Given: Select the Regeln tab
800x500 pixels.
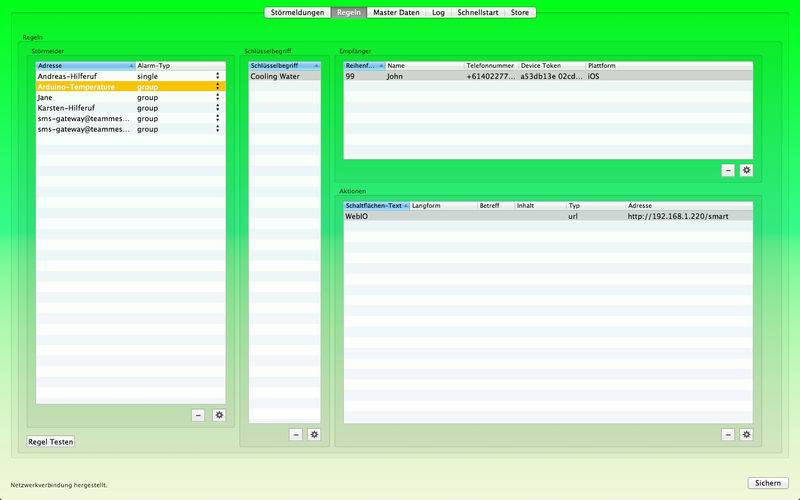Looking at the screenshot, I should click(349, 12).
